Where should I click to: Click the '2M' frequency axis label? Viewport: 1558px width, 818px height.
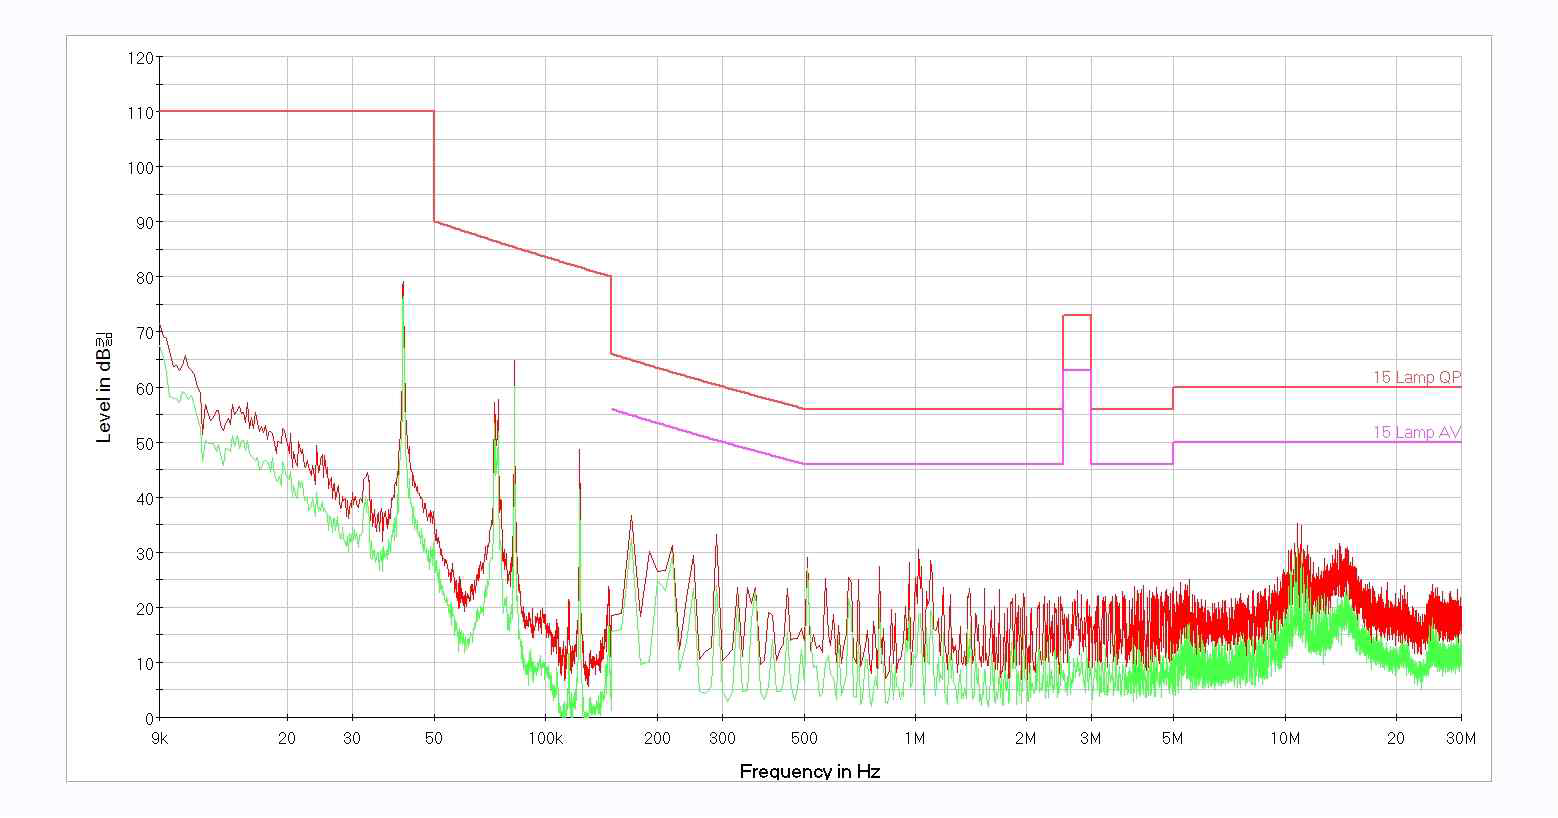tap(1026, 739)
